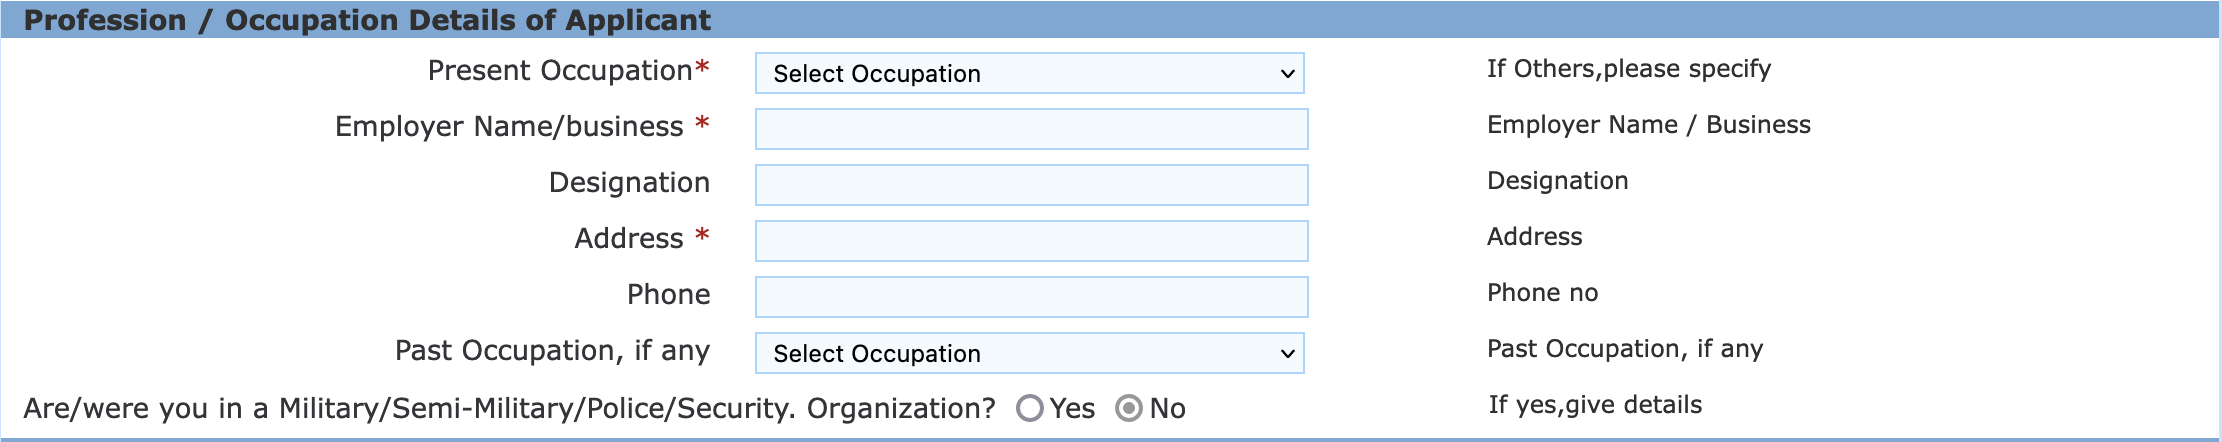Click the red asterisk beside Present Occupation
The height and width of the screenshot is (442, 2222).
pyautogui.click(x=702, y=68)
